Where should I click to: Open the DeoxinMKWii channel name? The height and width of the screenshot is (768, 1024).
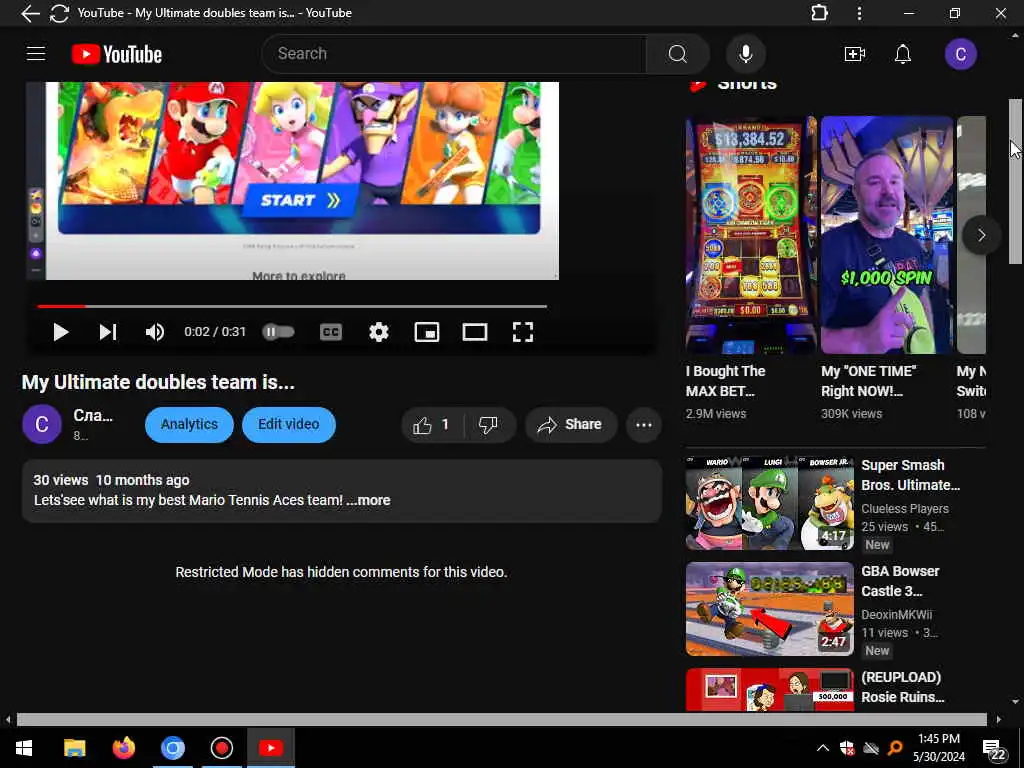[896, 615]
